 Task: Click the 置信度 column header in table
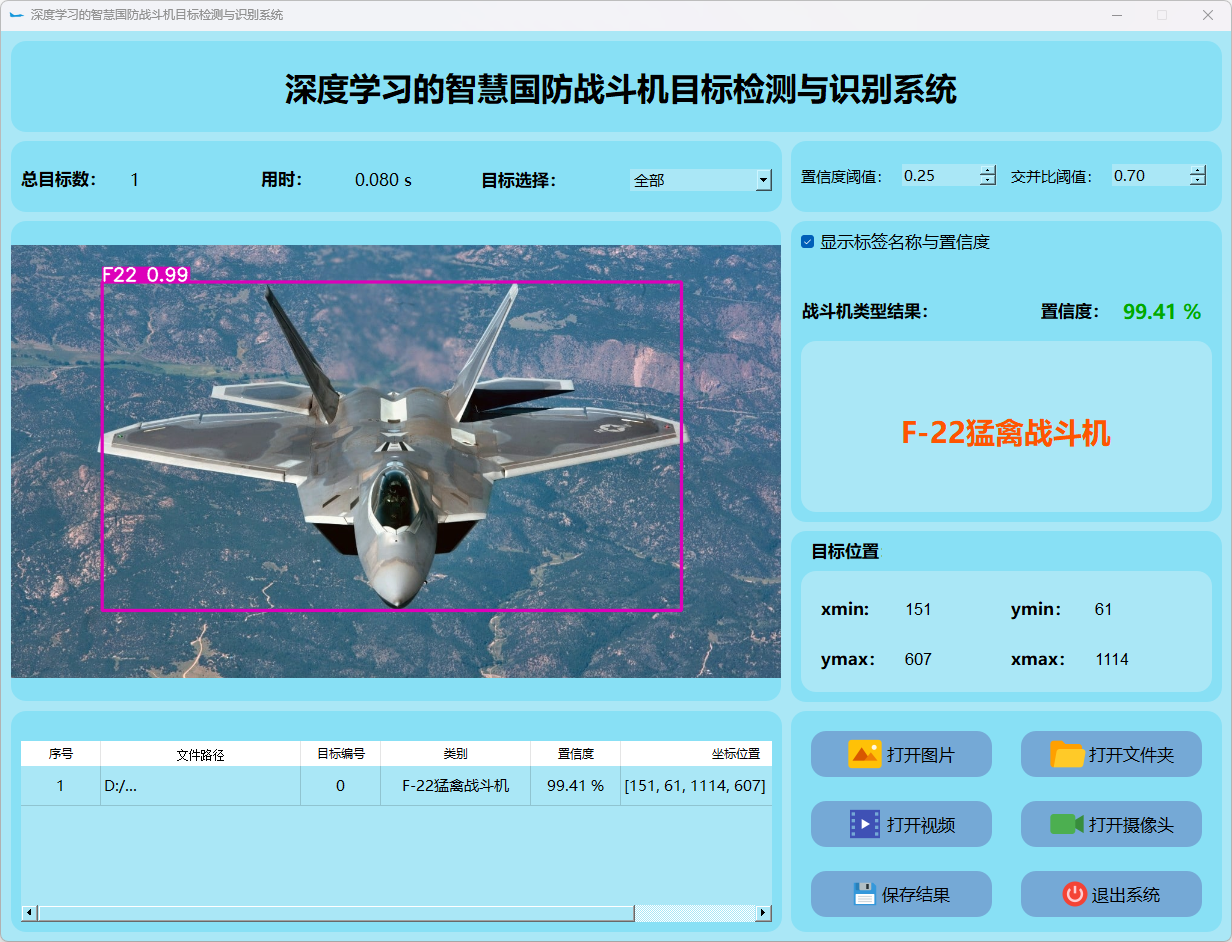(x=575, y=754)
